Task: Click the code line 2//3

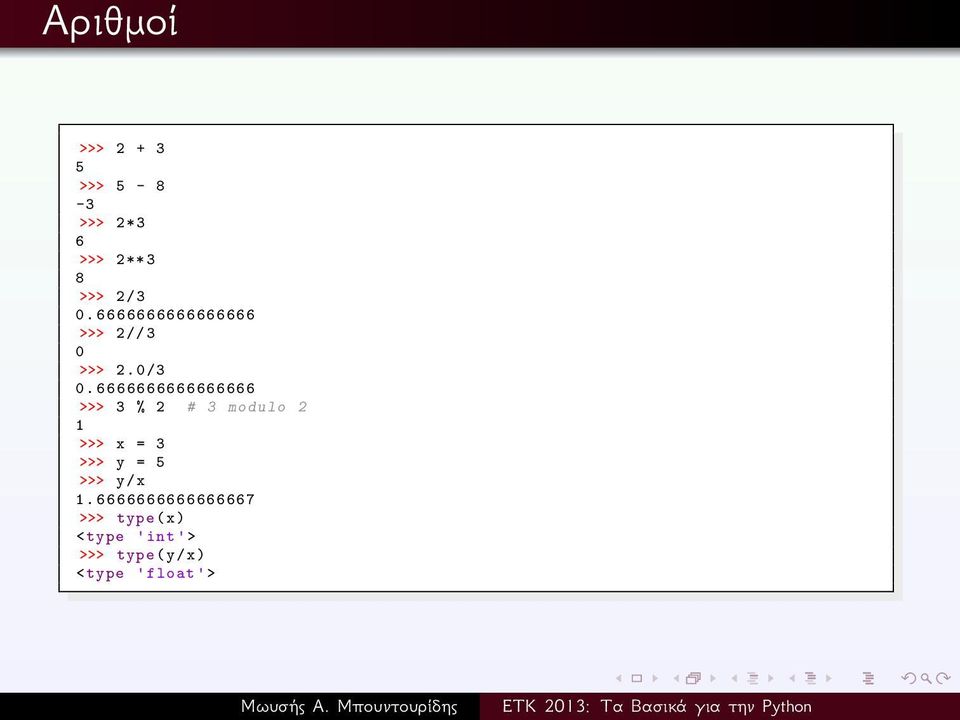Action: 135,333
